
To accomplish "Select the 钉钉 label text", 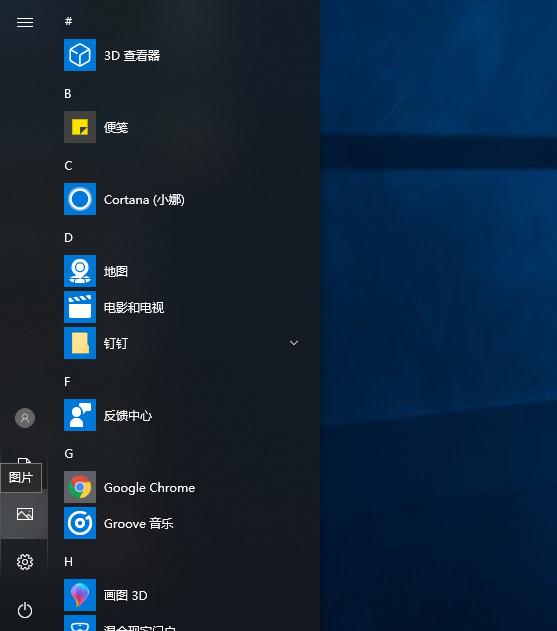I will pos(116,344).
